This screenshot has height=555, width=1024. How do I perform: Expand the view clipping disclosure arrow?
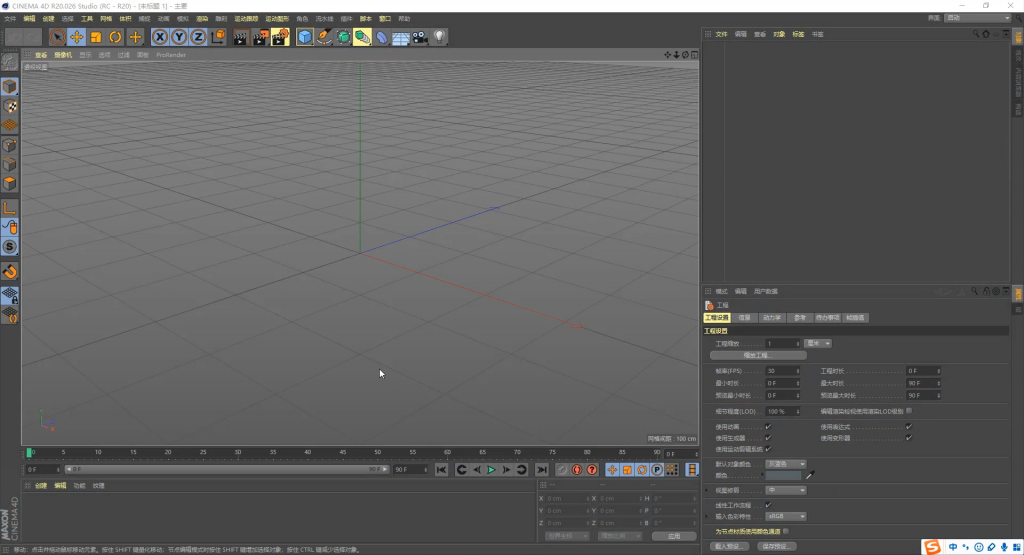tap(707, 490)
